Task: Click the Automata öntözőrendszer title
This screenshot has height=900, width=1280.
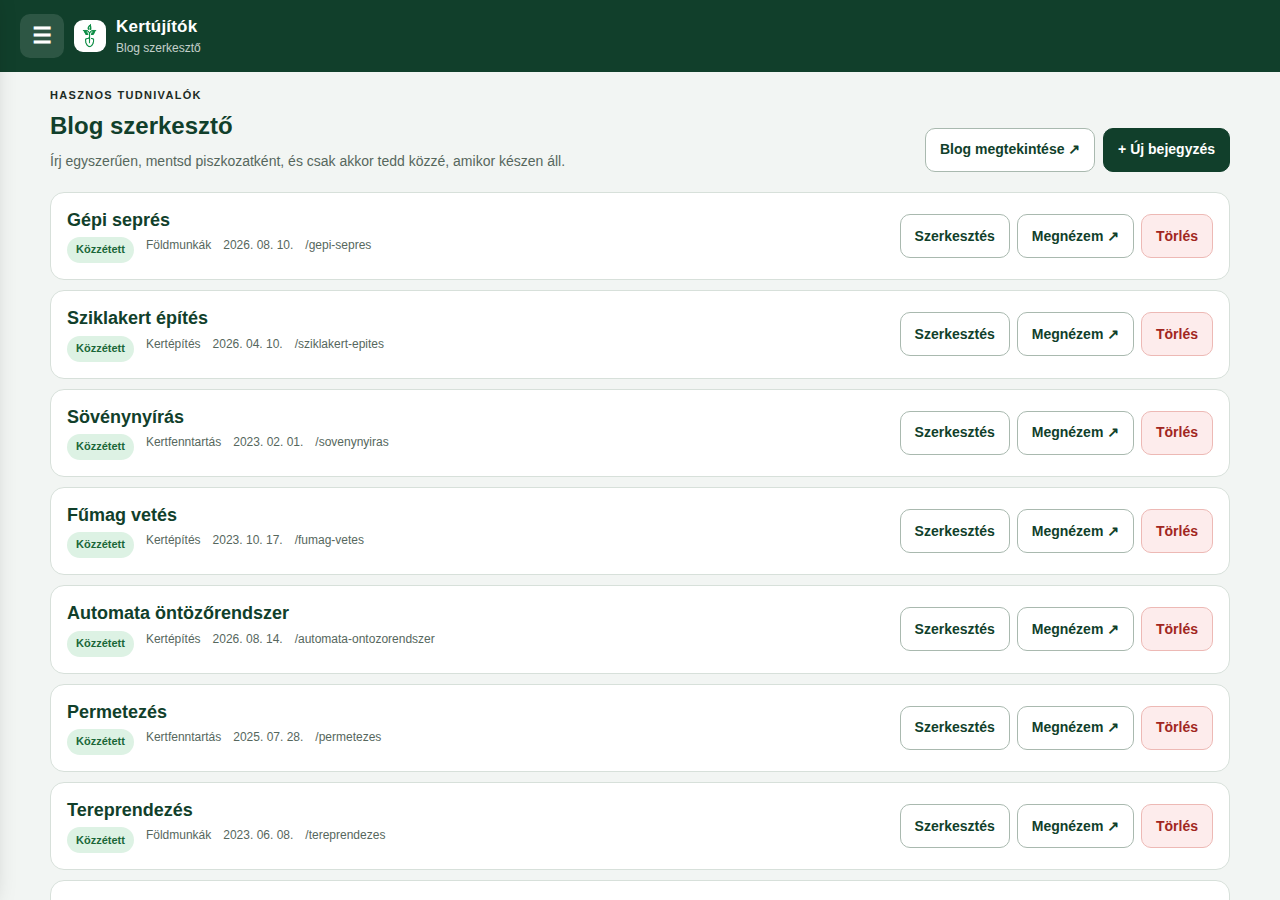Action: pos(178,613)
